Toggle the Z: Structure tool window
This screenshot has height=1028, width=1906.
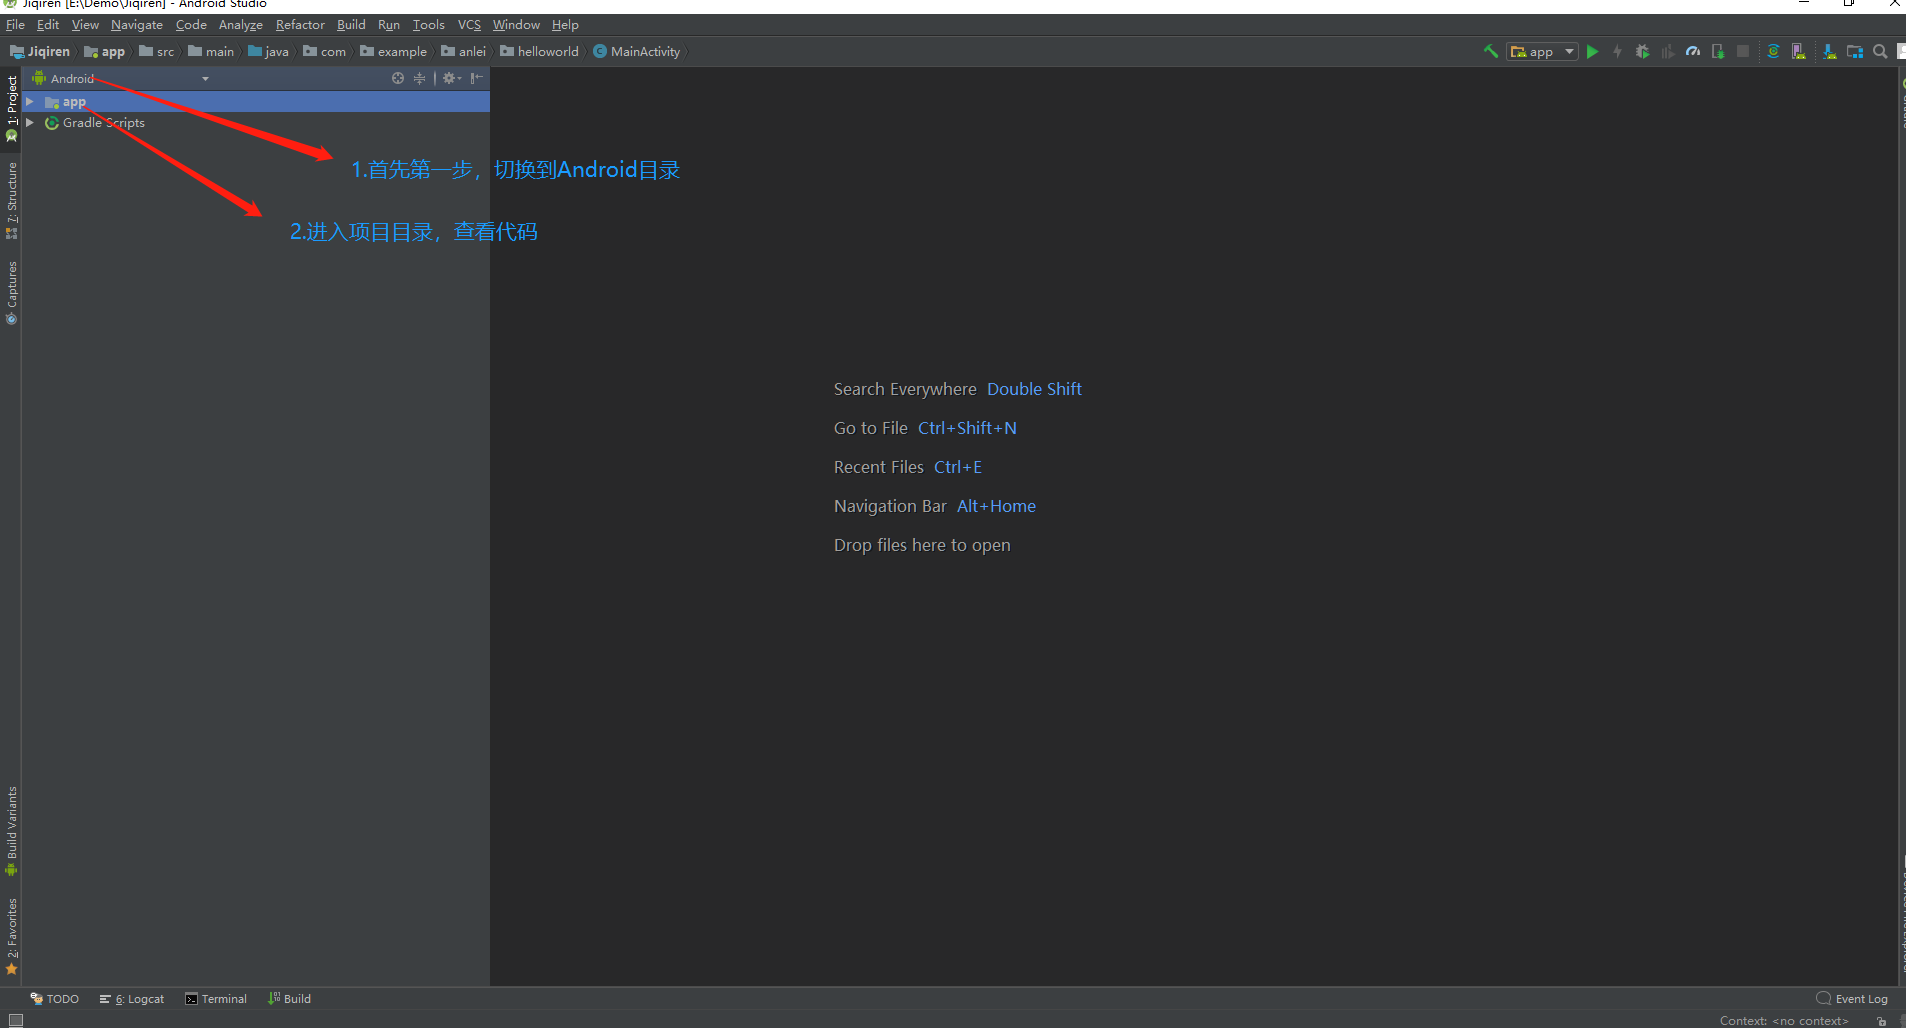click(12, 200)
